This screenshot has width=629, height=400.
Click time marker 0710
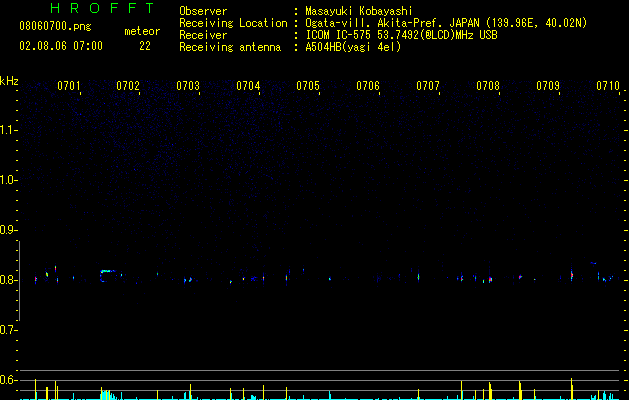608,85
